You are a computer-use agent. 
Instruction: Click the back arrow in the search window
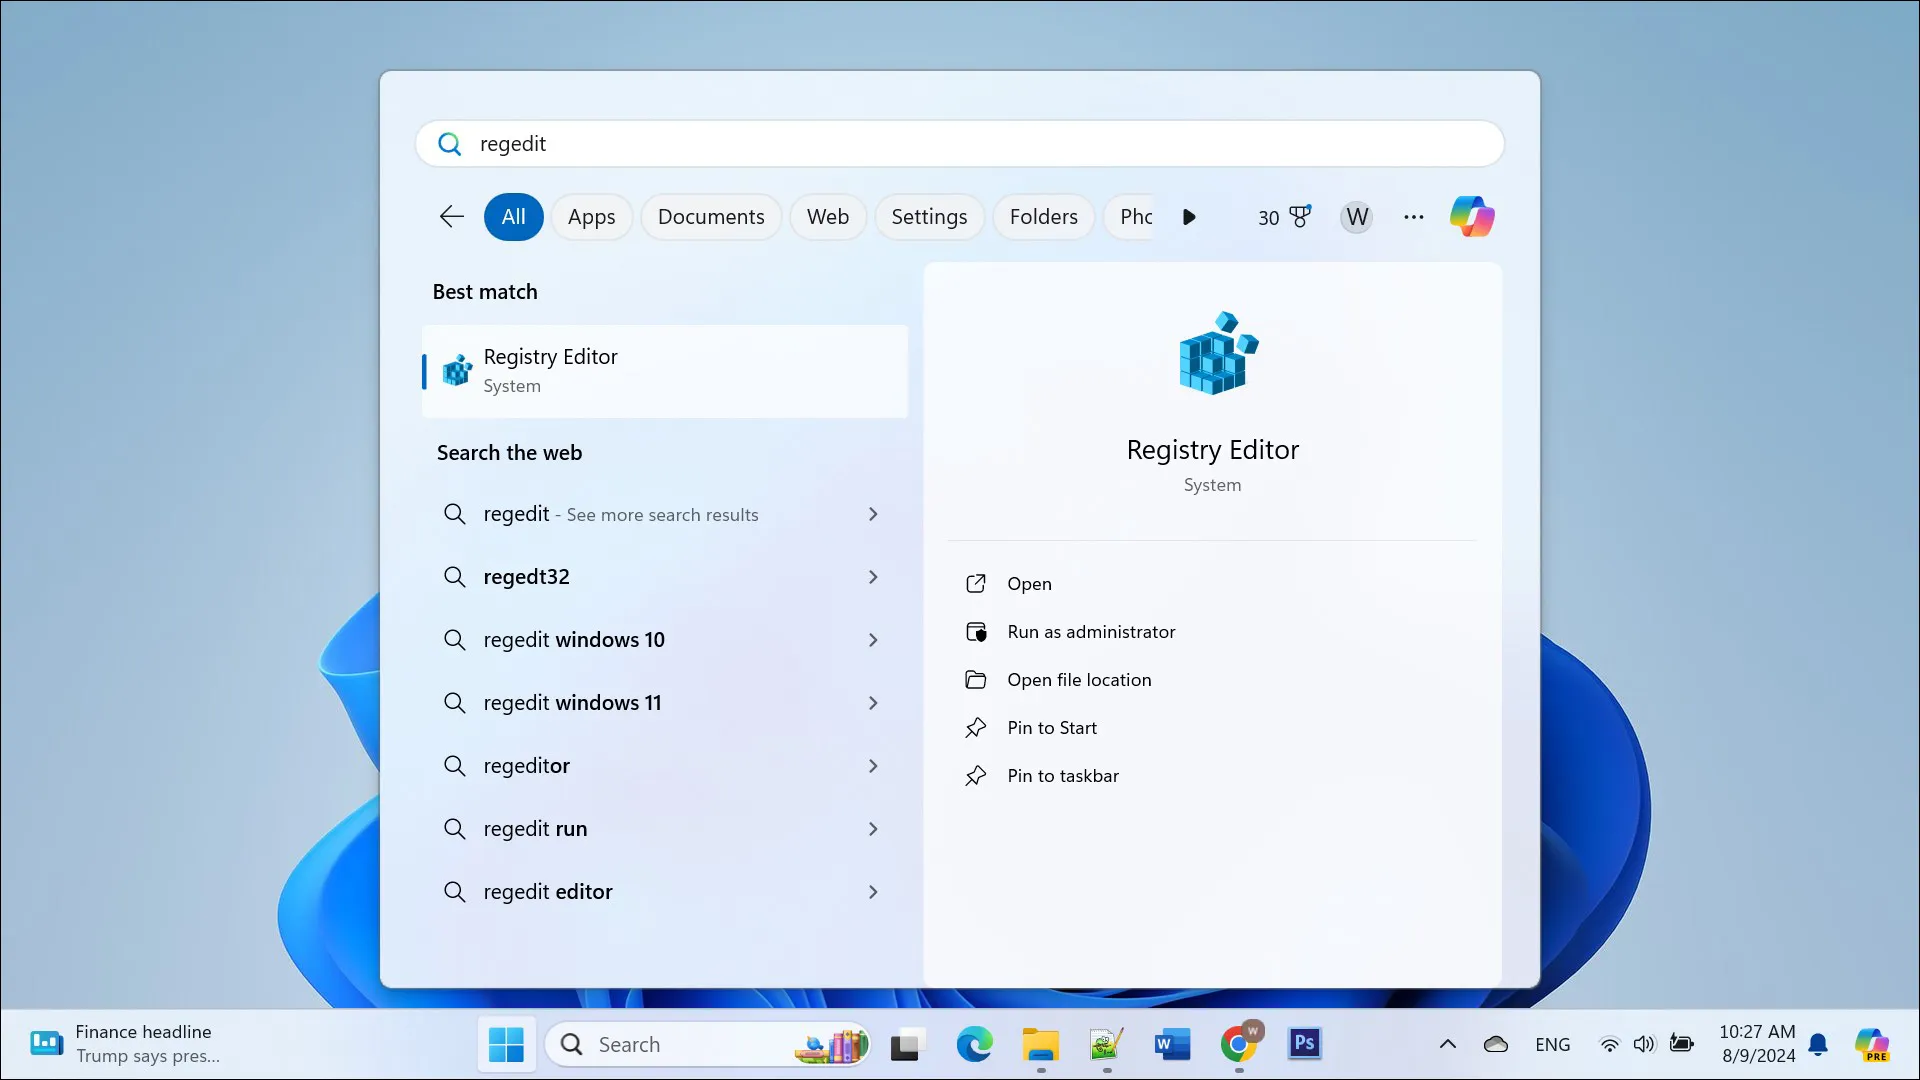tap(451, 216)
